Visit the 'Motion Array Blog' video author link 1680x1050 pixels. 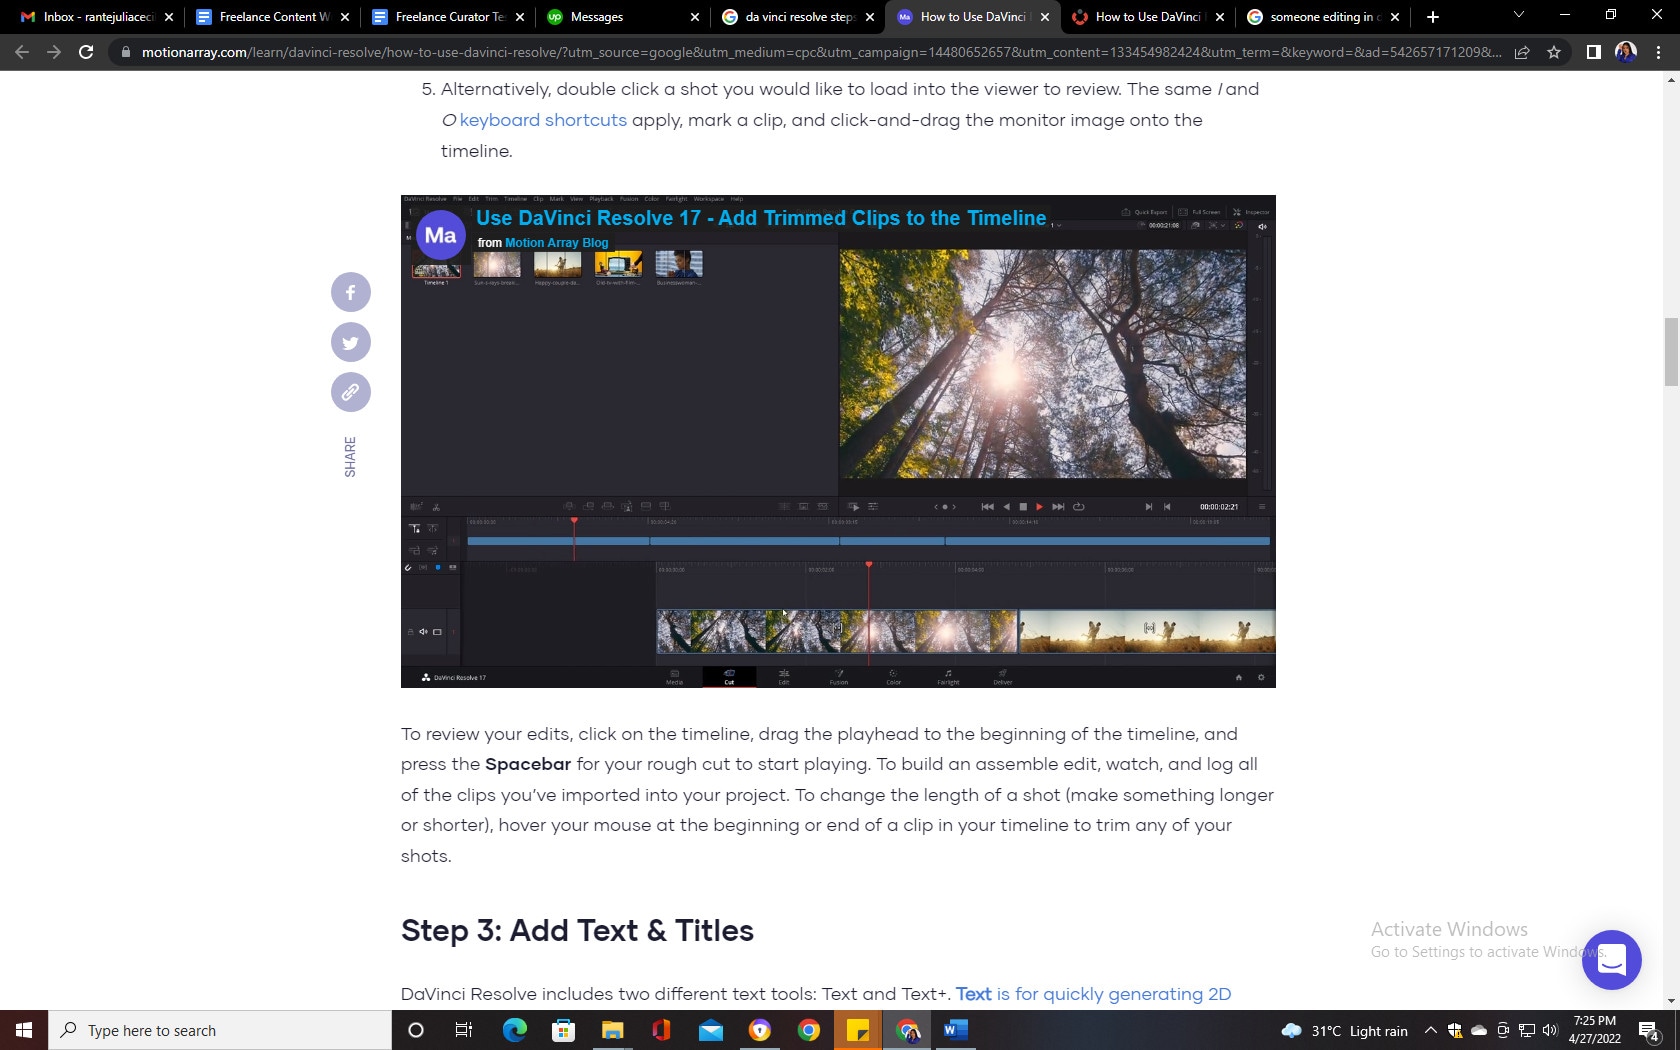[556, 243]
